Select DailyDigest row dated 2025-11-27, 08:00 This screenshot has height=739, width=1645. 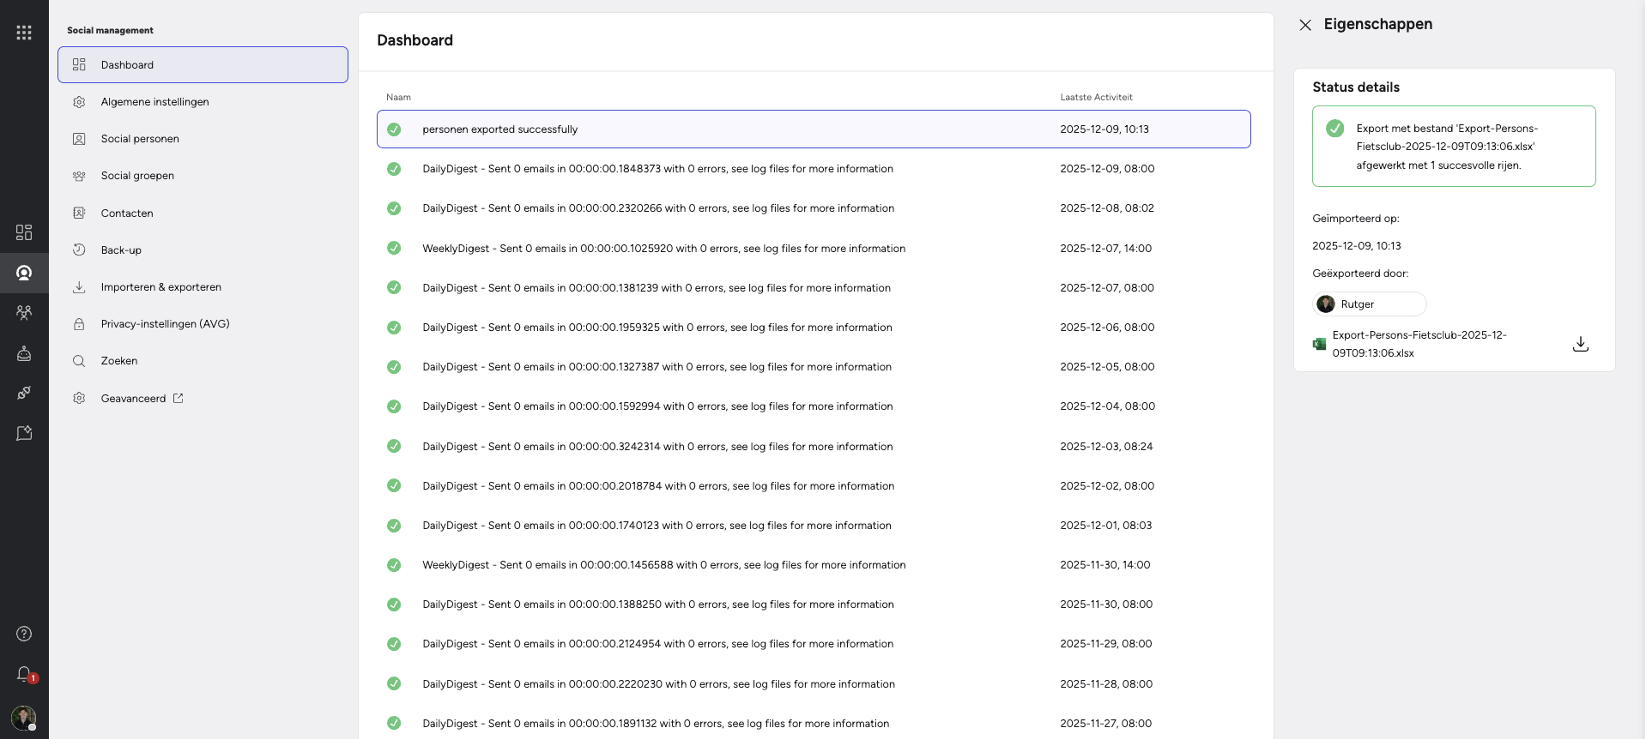(x=814, y=723)
